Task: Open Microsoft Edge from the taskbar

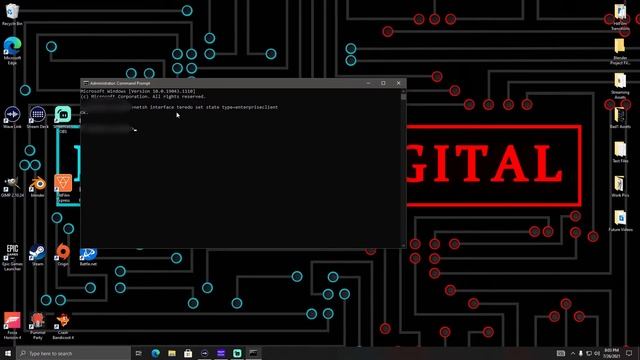Action: (x=156, y=353)
